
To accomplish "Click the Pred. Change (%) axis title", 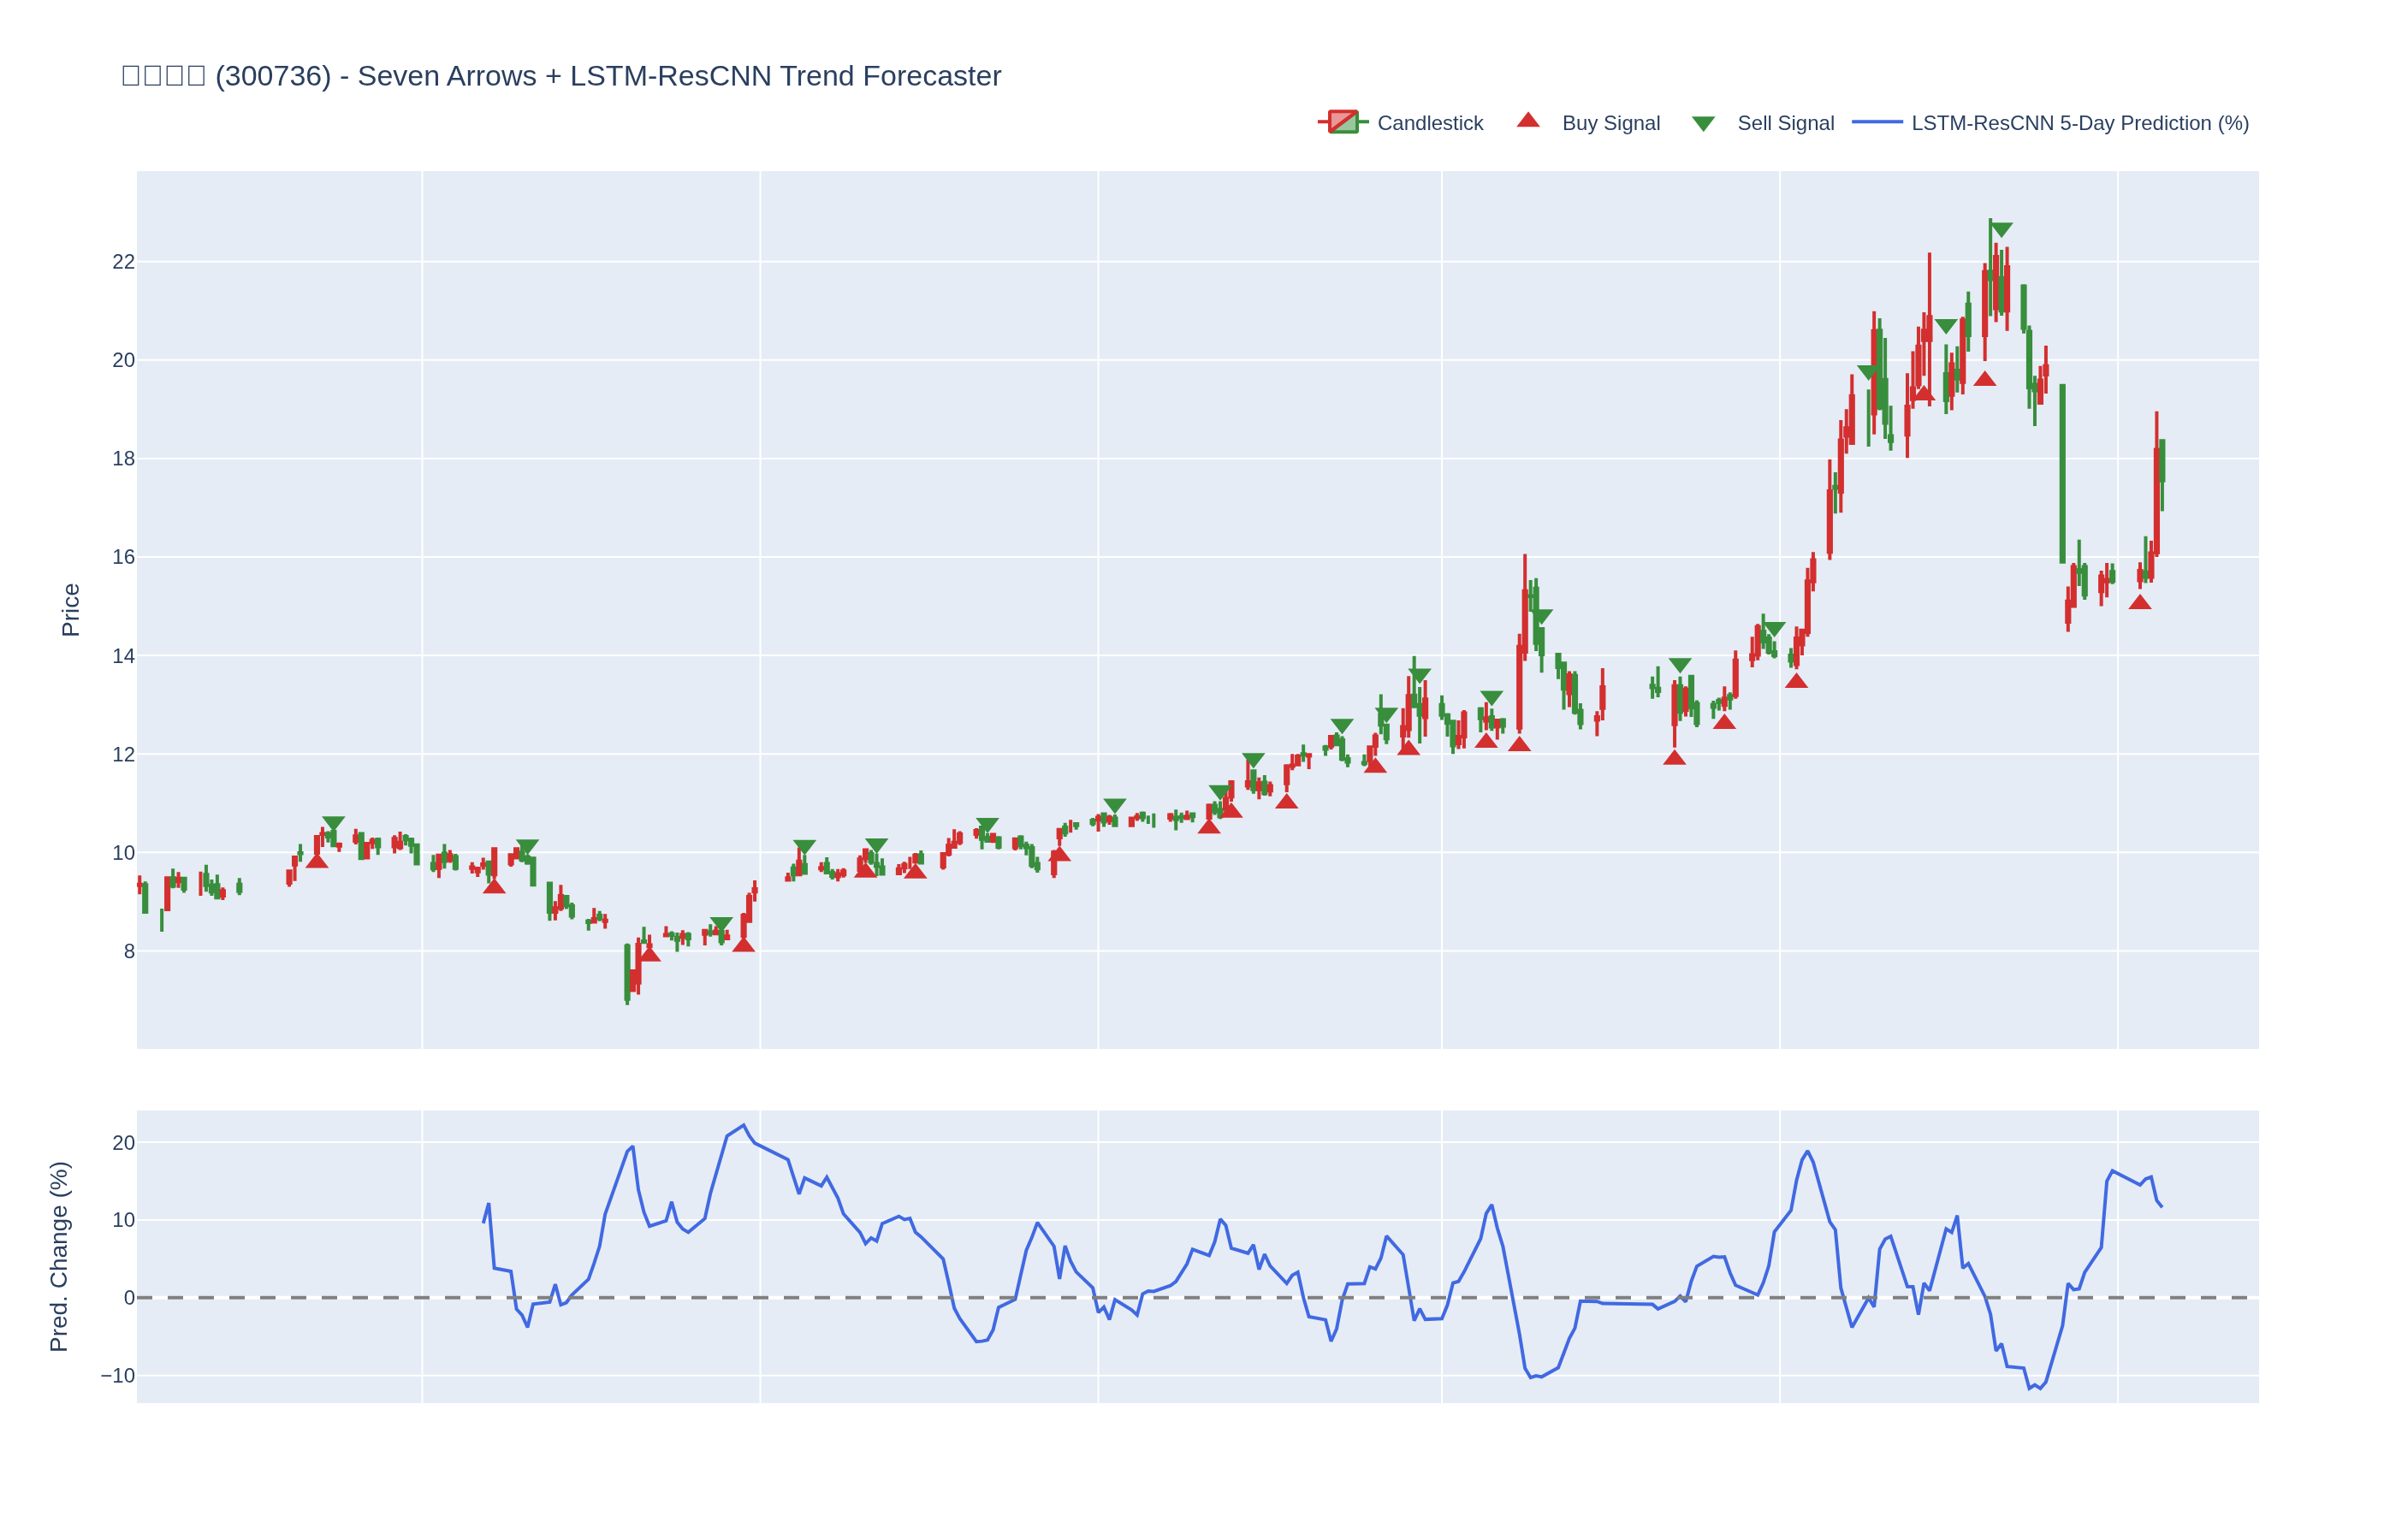I will coord(59,1256).
